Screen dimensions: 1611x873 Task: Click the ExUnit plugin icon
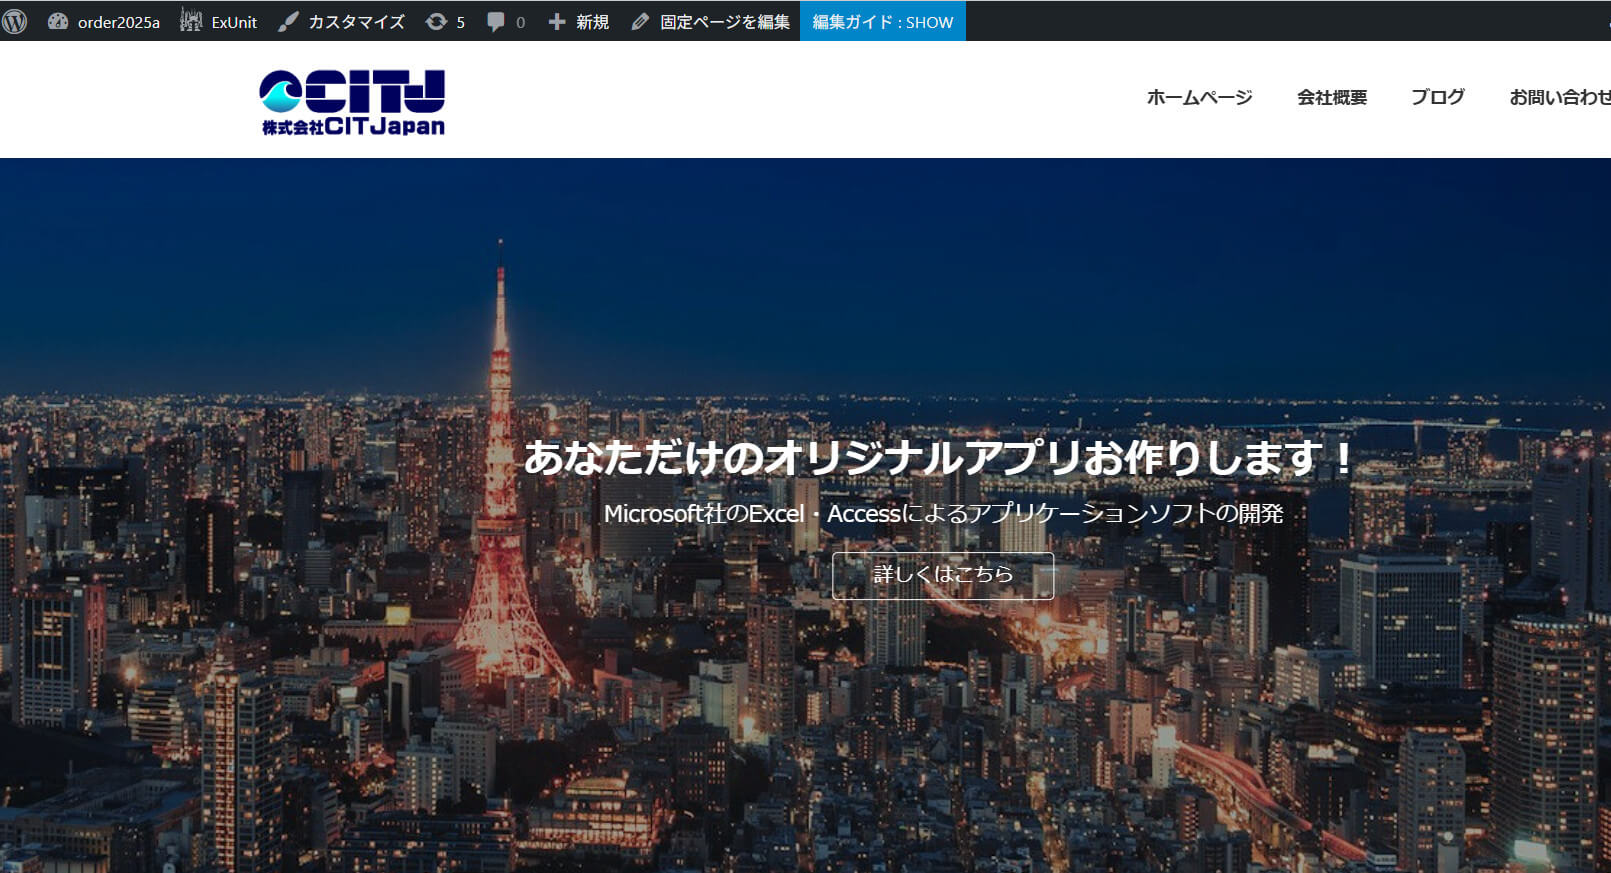[190, 21]
